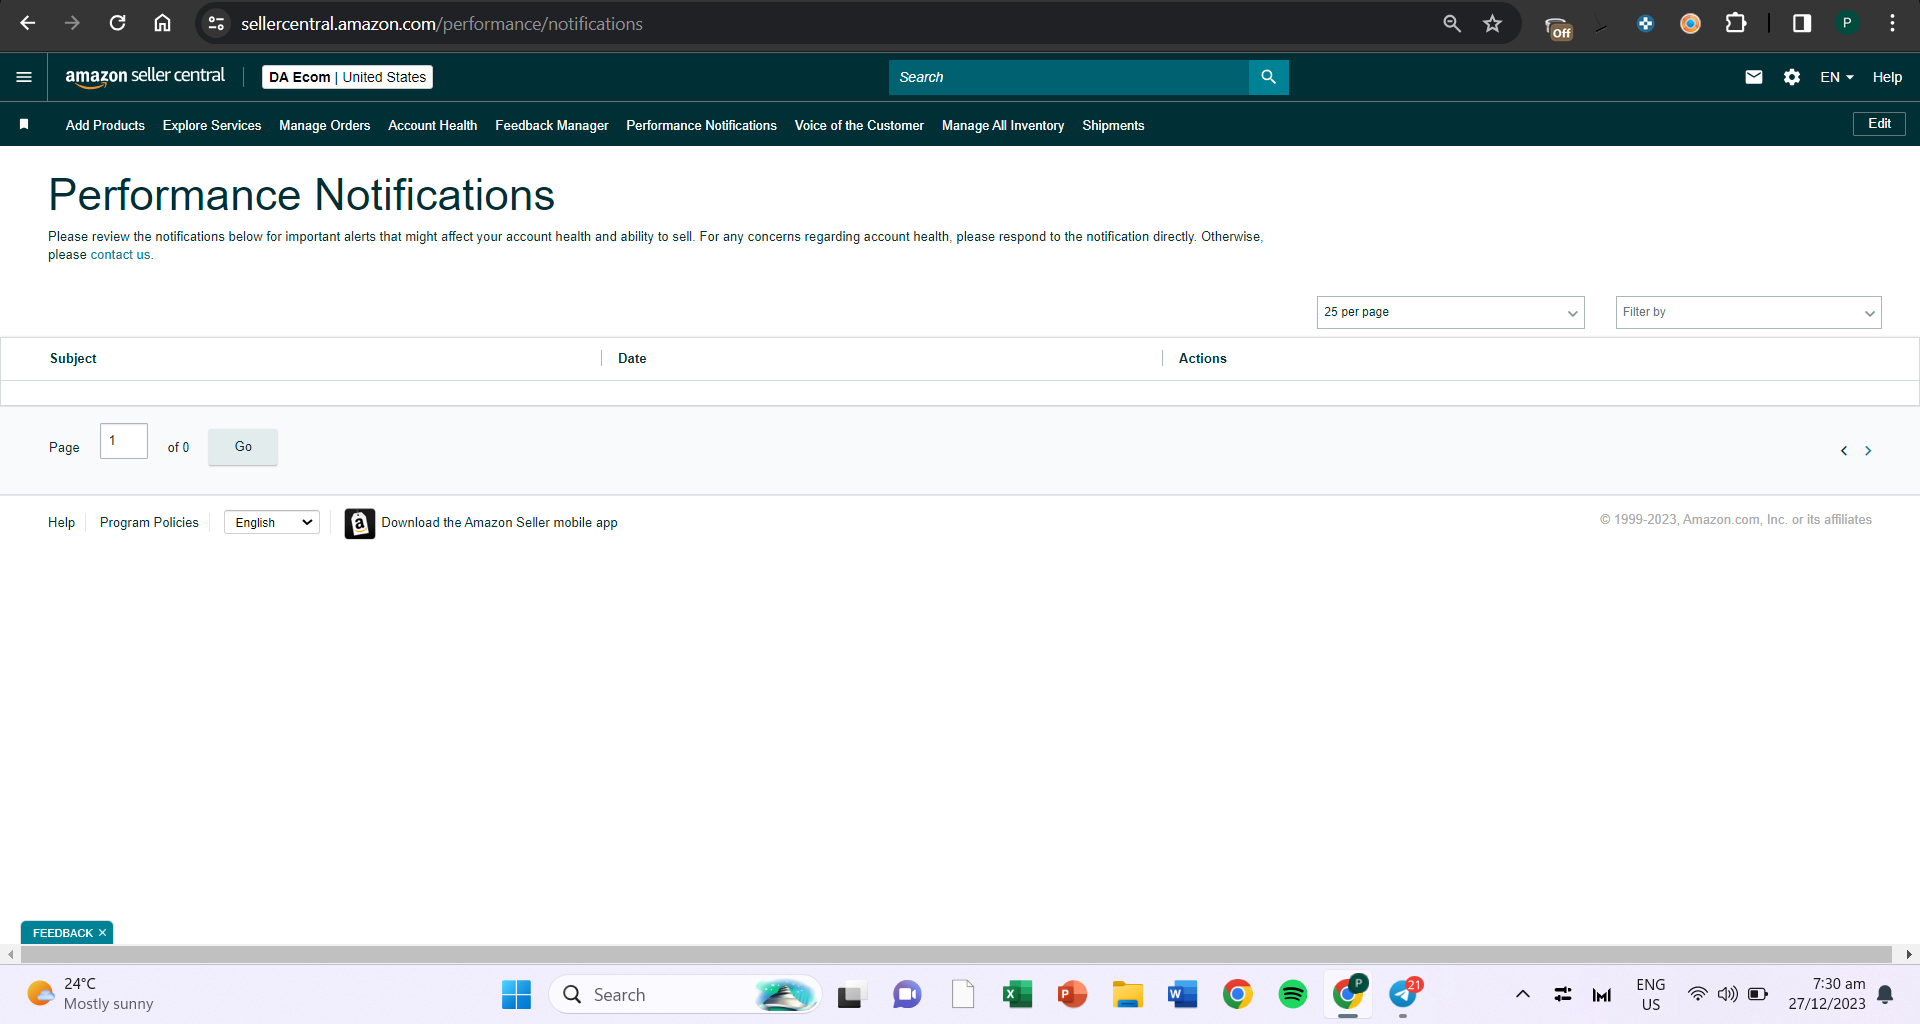Open the EN language dropdown
The height and width of the screenshot is (1024, 1920).
(1836, 77)
